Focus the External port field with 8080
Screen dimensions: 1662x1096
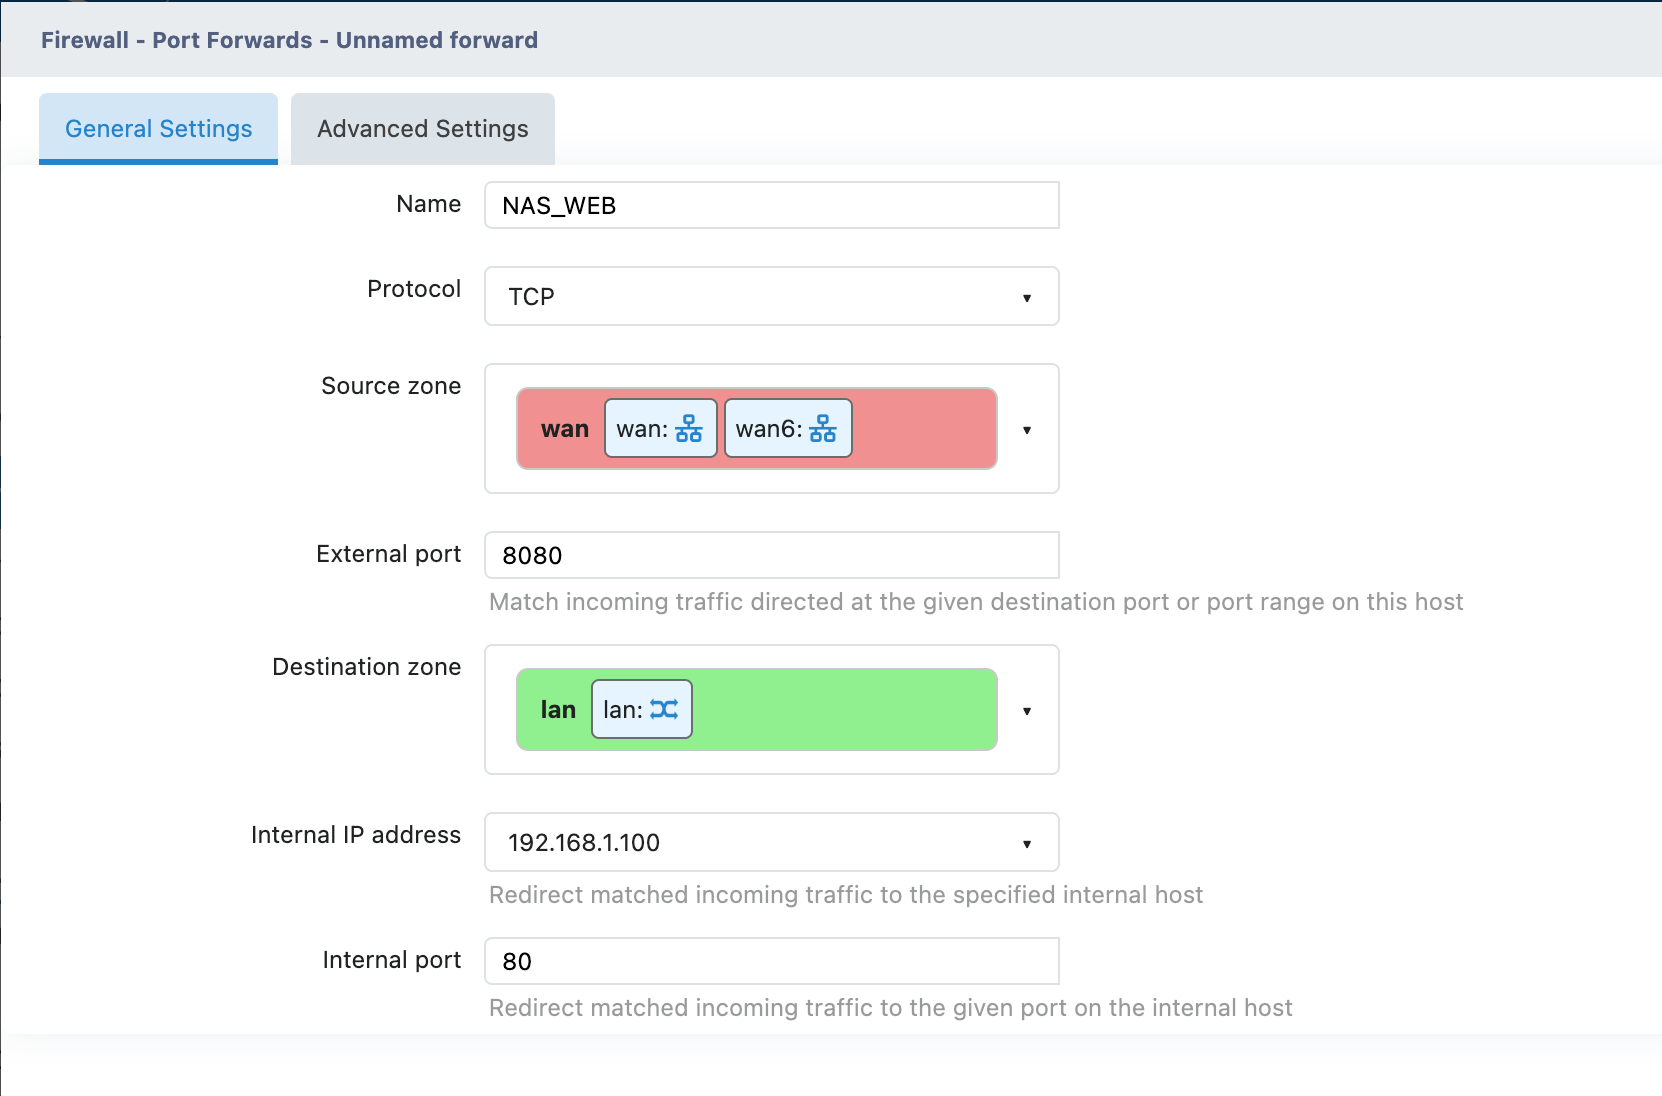coord(771,556)
